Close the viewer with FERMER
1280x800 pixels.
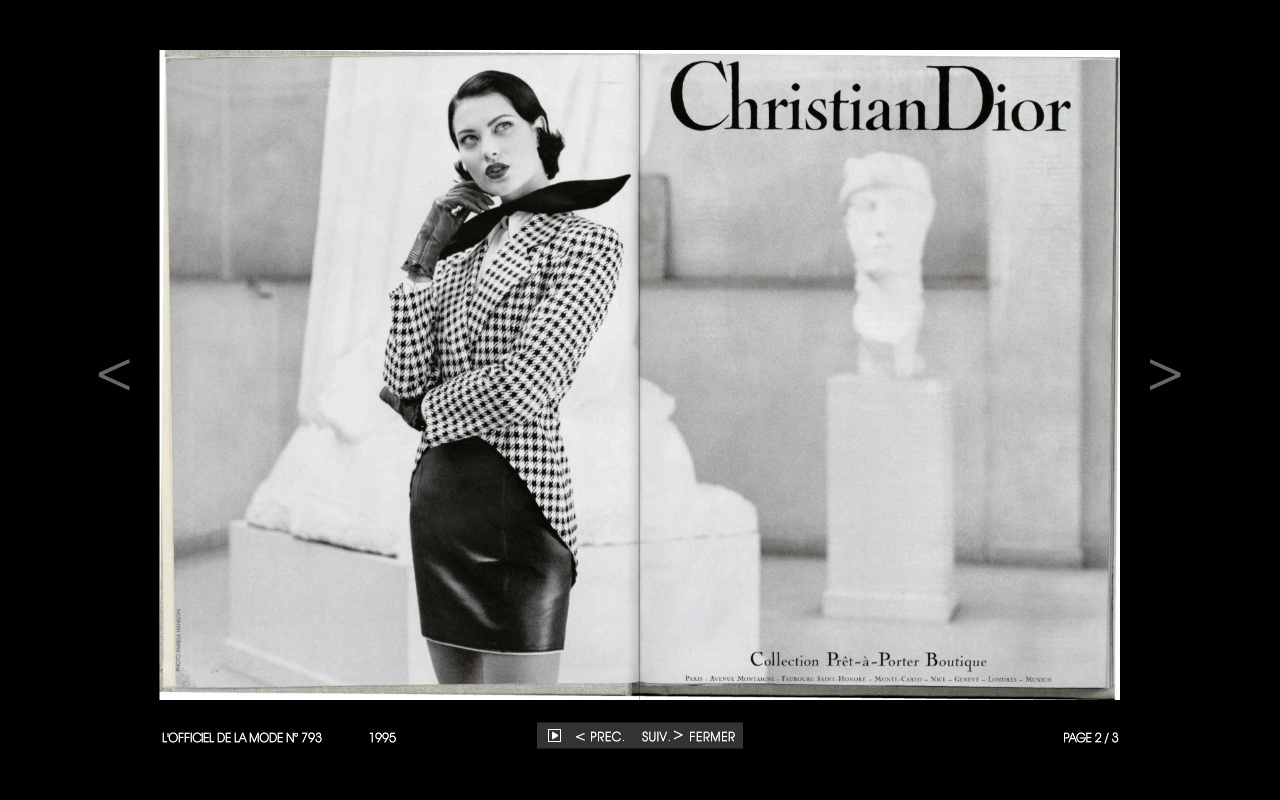click(712, 737)
